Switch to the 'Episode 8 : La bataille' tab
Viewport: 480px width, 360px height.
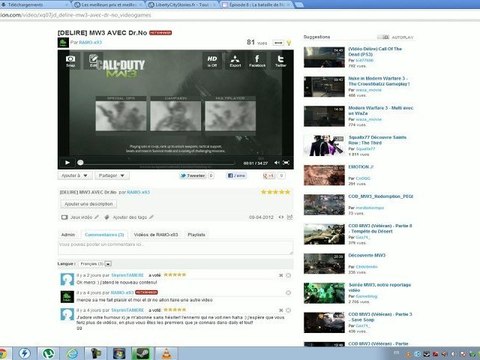click(x=257, y=5)
